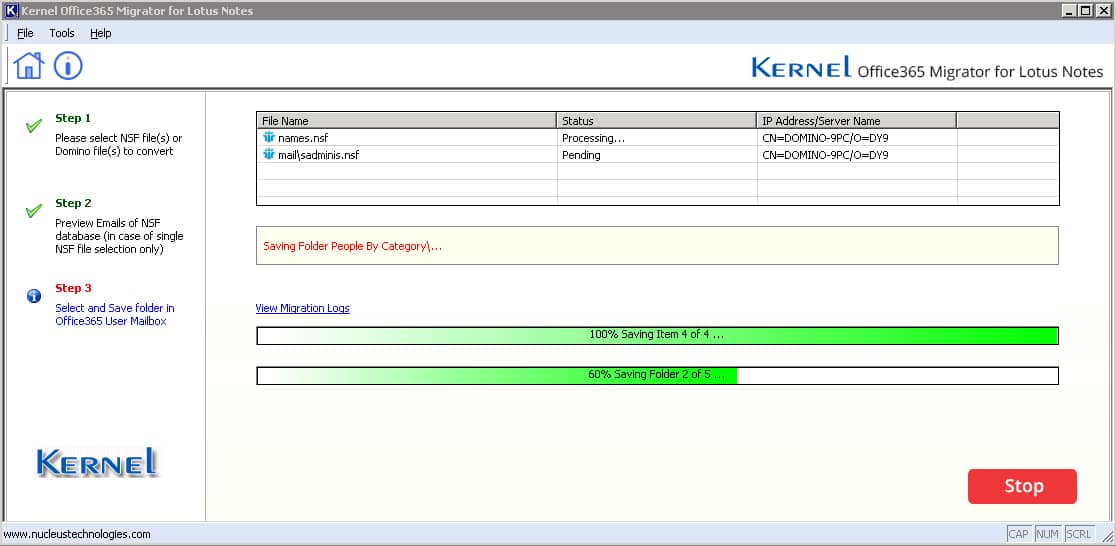Click Select and Save folder step description
This screenshot has width=1116, height=546.
115,315
